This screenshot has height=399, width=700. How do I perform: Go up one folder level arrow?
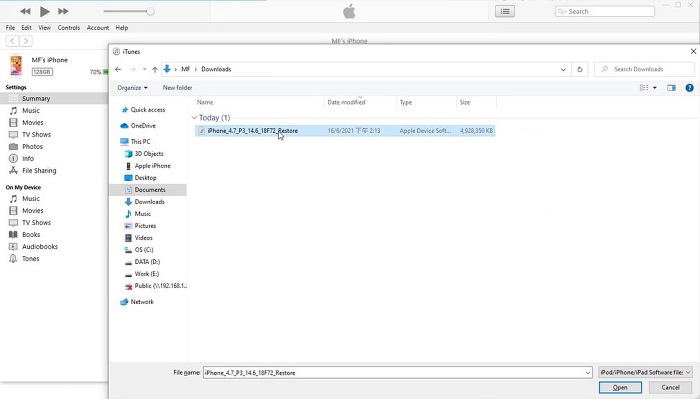(155, 69)
